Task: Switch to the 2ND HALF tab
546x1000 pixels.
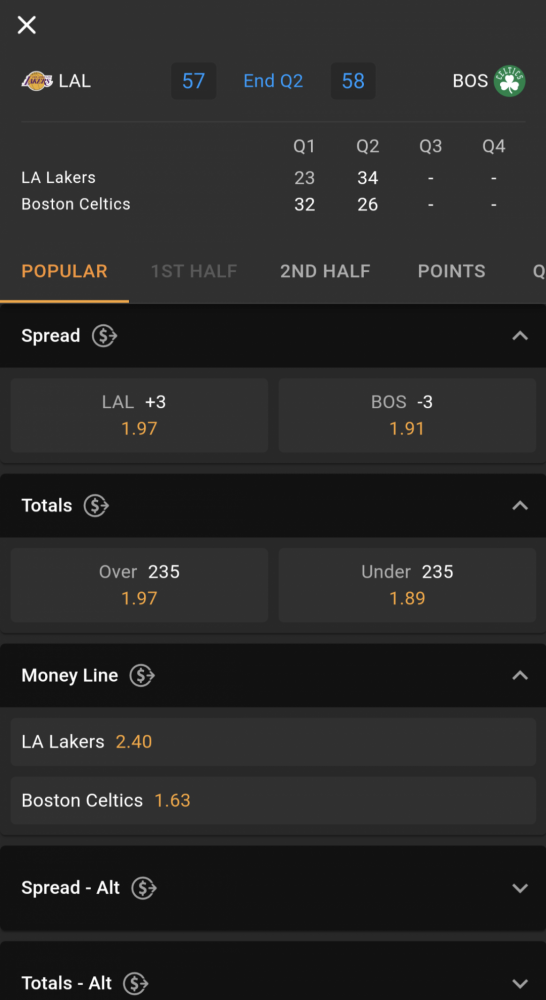Action: (x=325, y=271)
